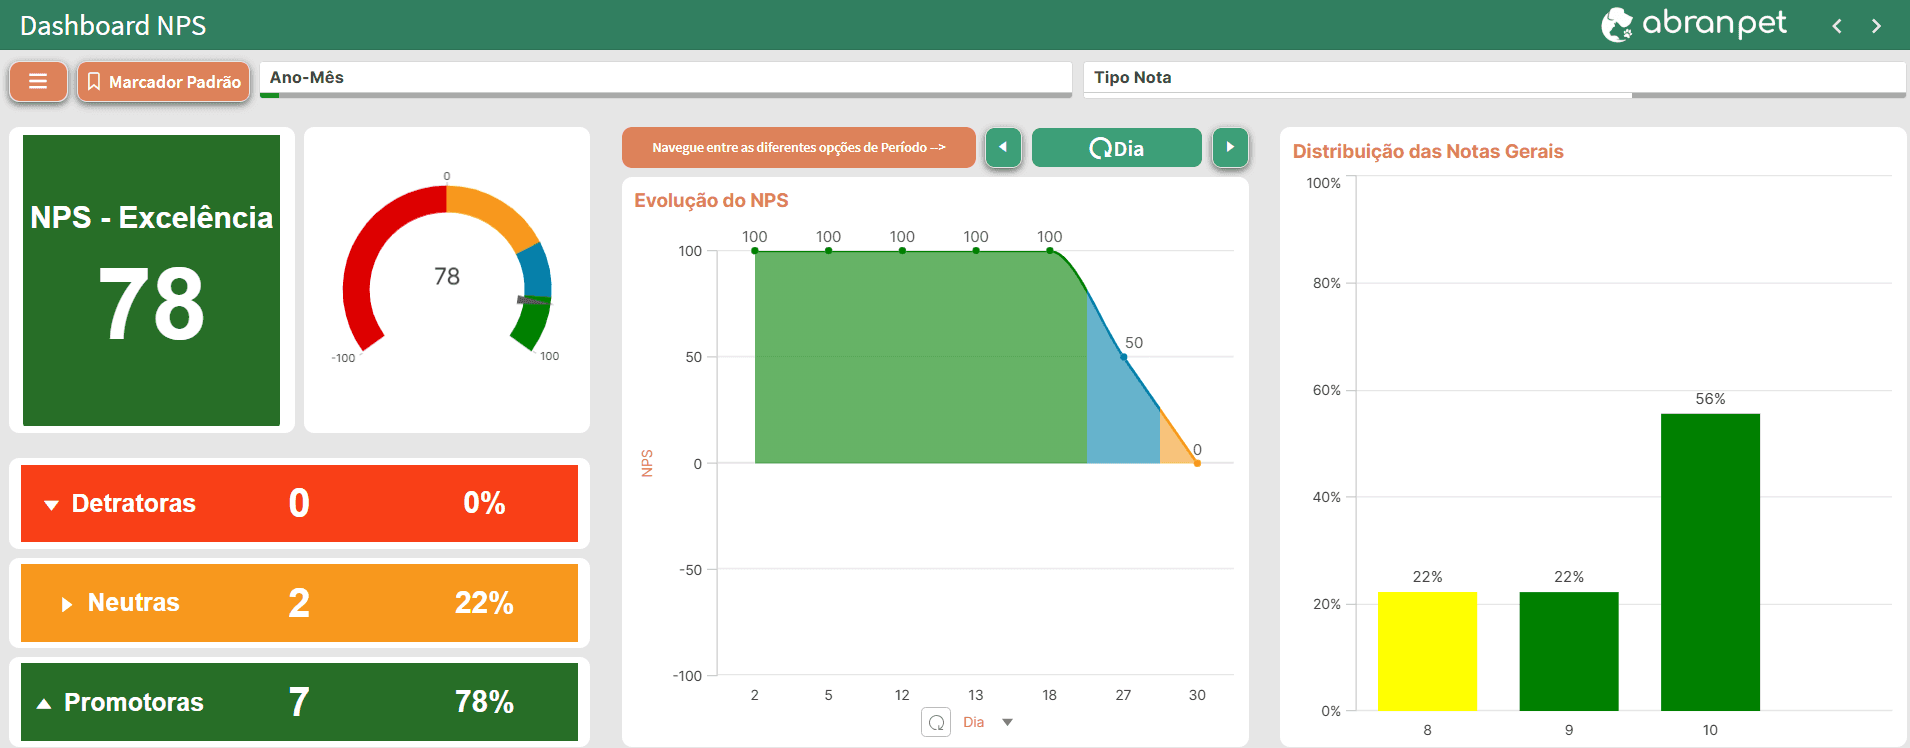Screen dimensions: 1910x748
Task: Click the data point labeled 50
Action: tap(1124, 357)
